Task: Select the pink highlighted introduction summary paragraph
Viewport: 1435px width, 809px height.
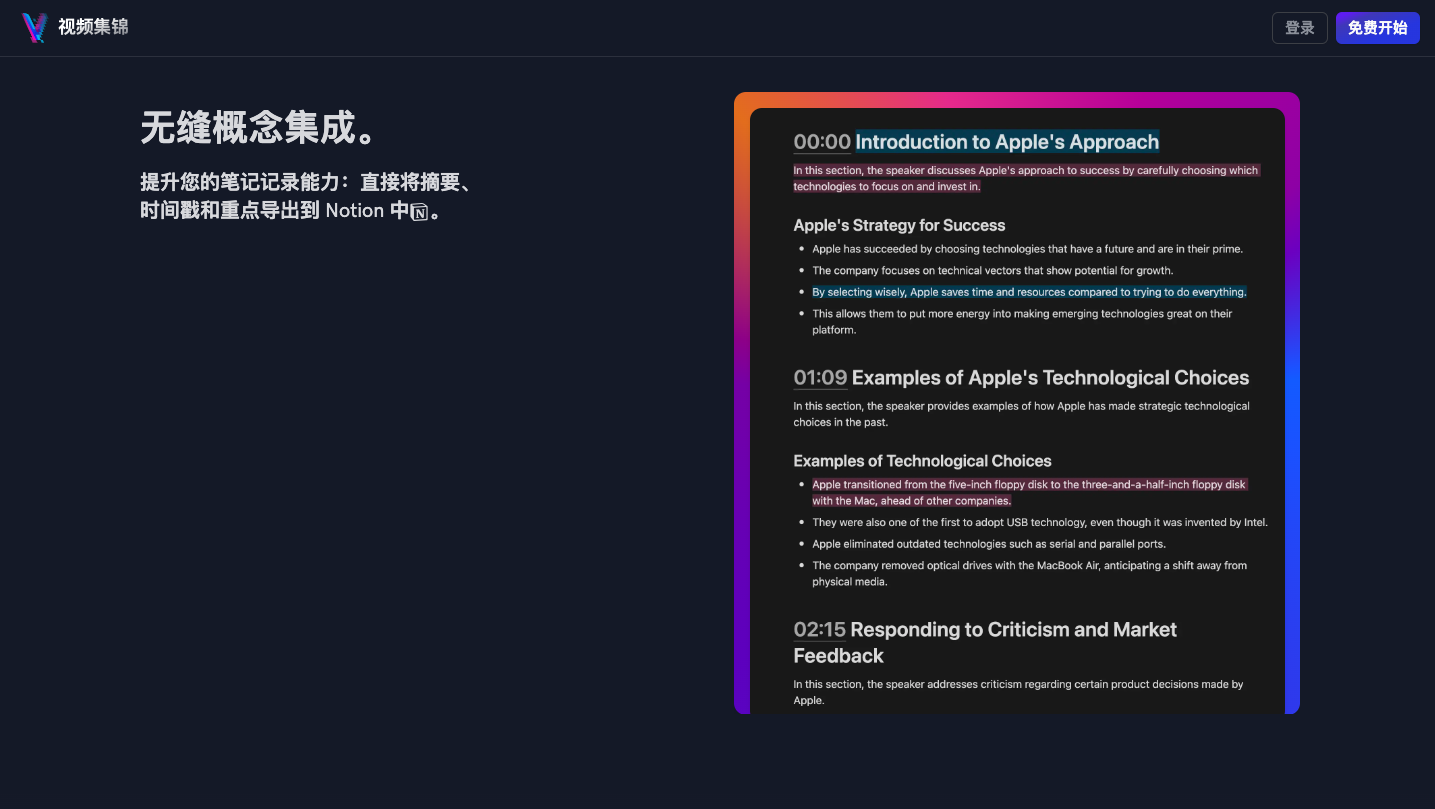Action: [x=1025, y=178]
